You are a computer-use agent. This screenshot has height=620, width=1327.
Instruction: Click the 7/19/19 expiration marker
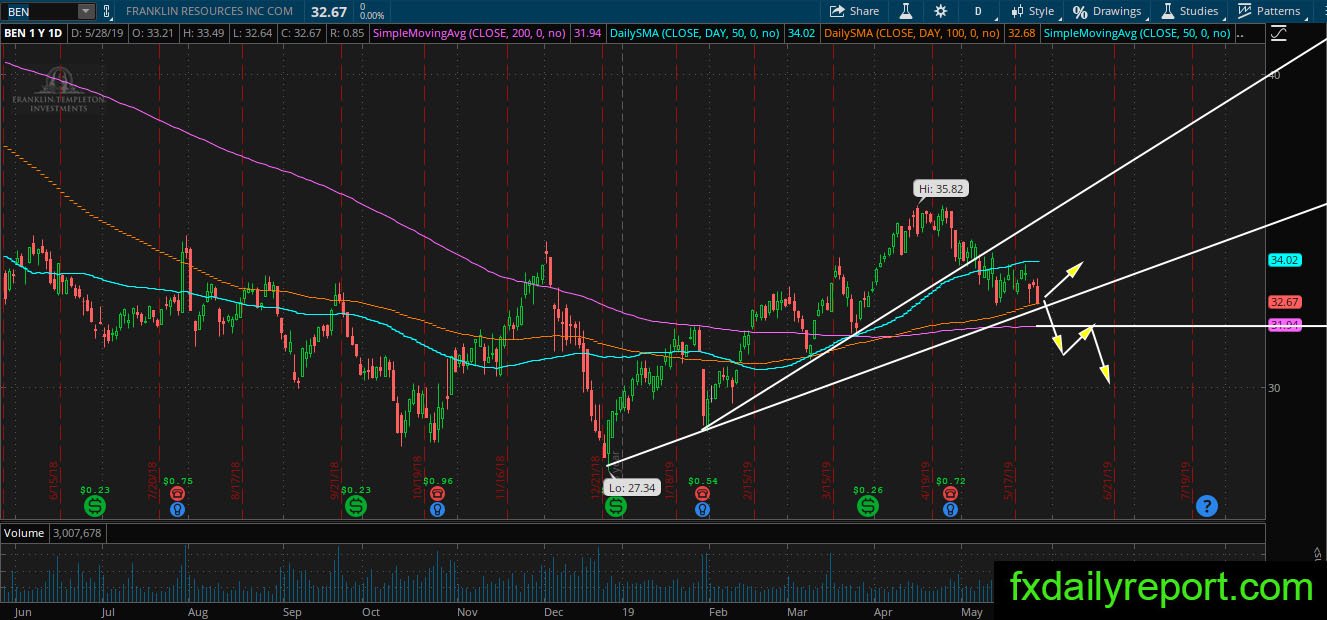(x=1186, y=479)
